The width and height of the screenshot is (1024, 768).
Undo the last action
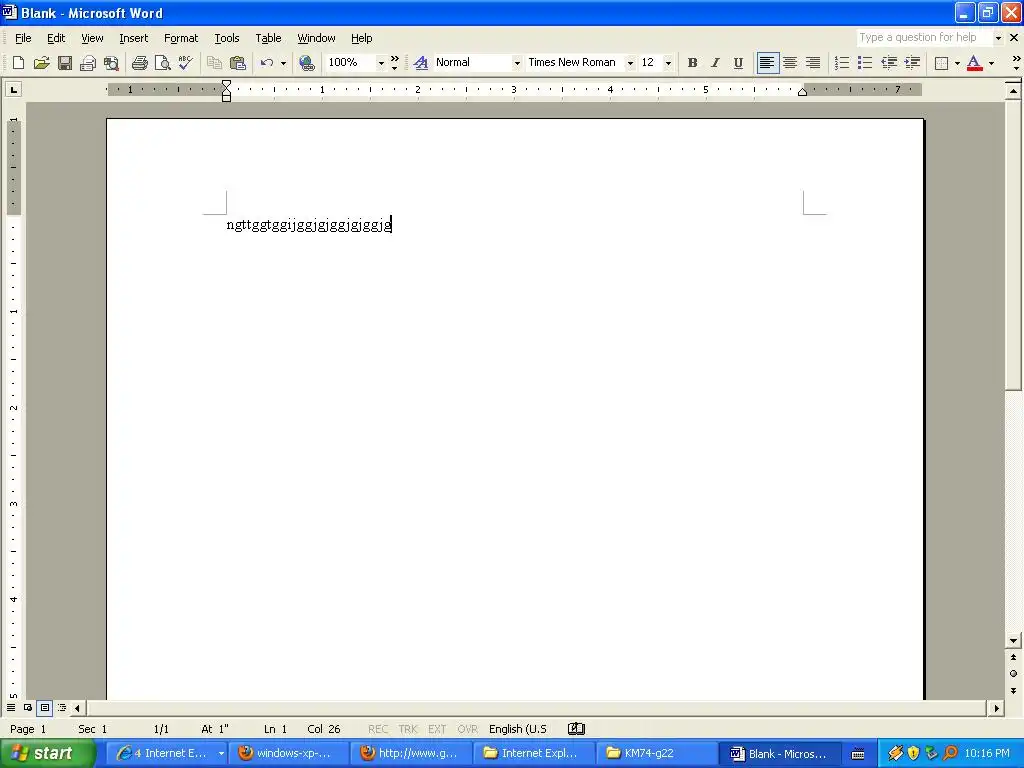[x=266, y=63]
